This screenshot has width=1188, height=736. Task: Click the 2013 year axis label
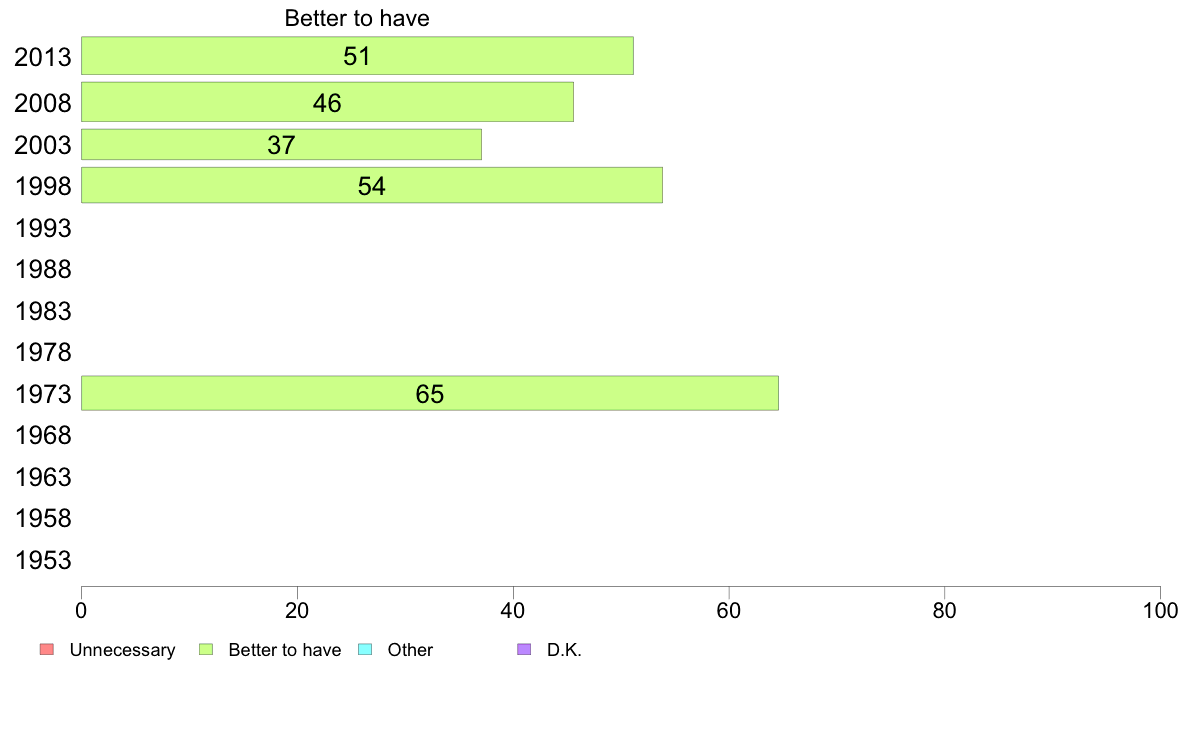43,58
